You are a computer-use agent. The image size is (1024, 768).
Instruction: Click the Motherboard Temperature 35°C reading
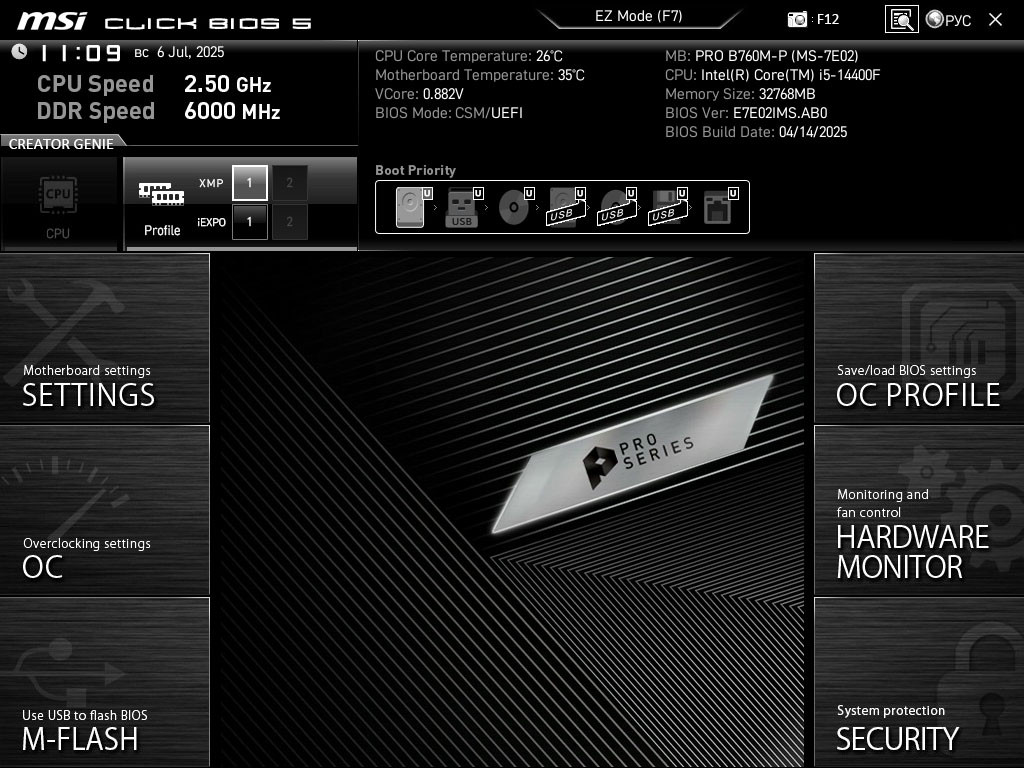479,75
